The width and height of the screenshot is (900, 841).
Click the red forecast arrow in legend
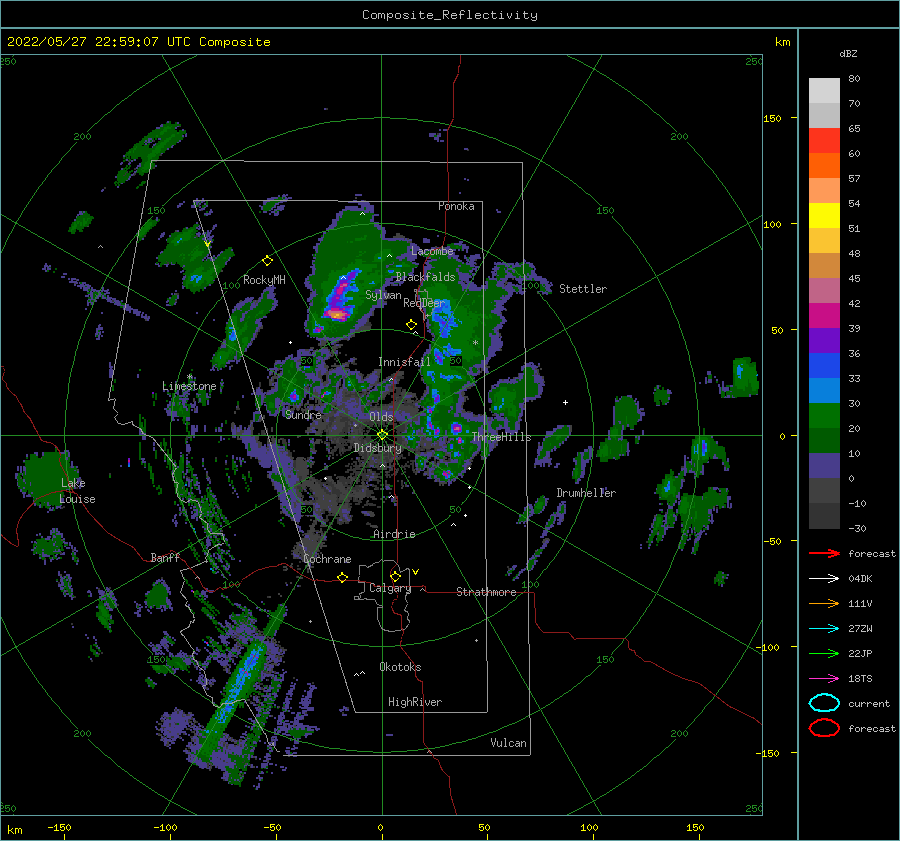coord(824,553)
